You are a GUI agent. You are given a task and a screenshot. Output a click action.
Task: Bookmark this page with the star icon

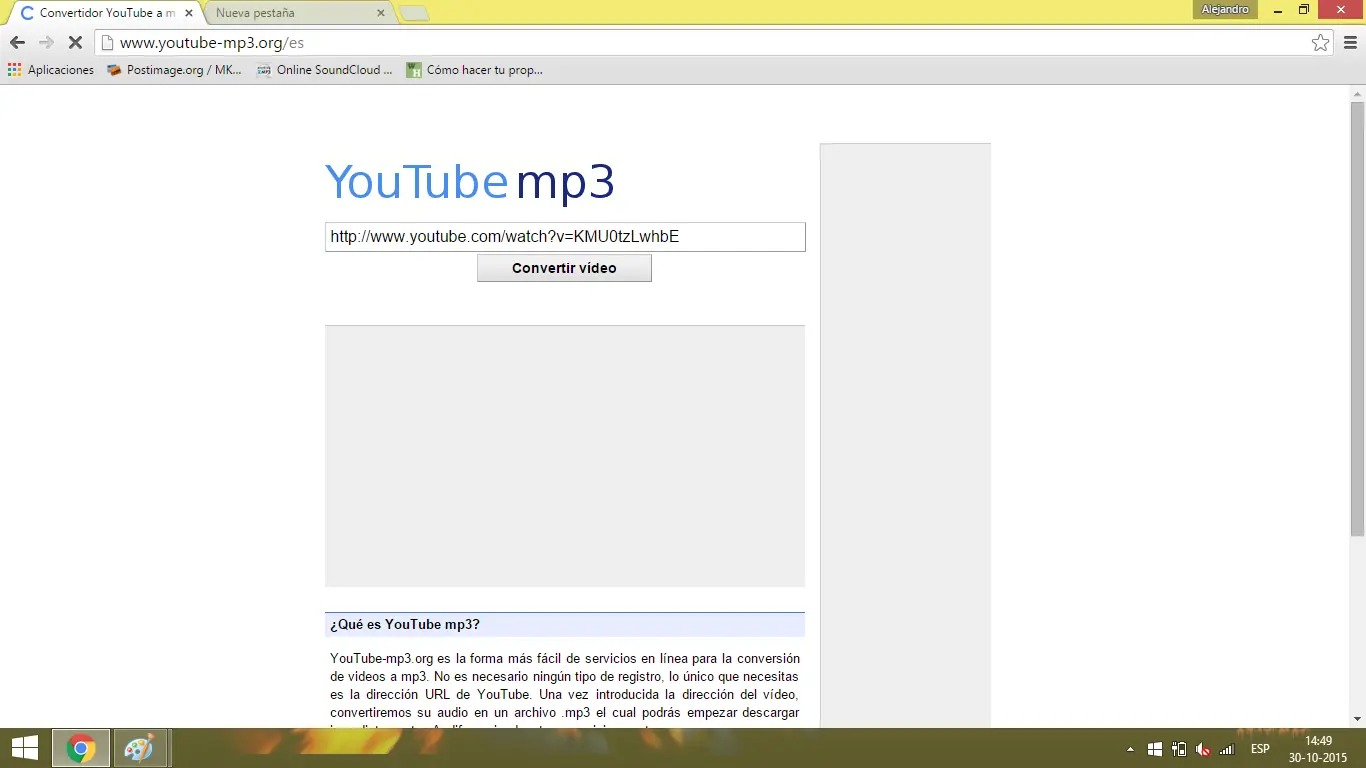pos(1321,42)
